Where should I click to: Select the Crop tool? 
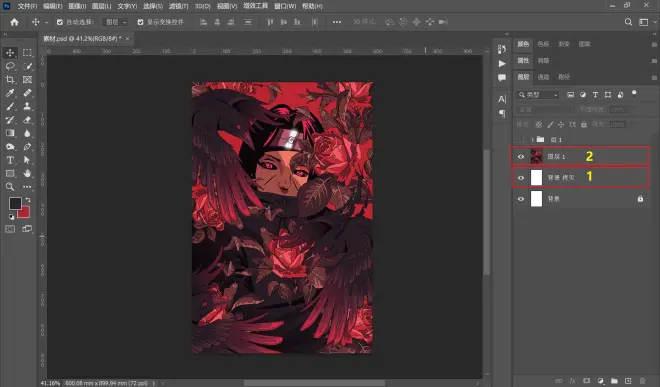(10, 80)
